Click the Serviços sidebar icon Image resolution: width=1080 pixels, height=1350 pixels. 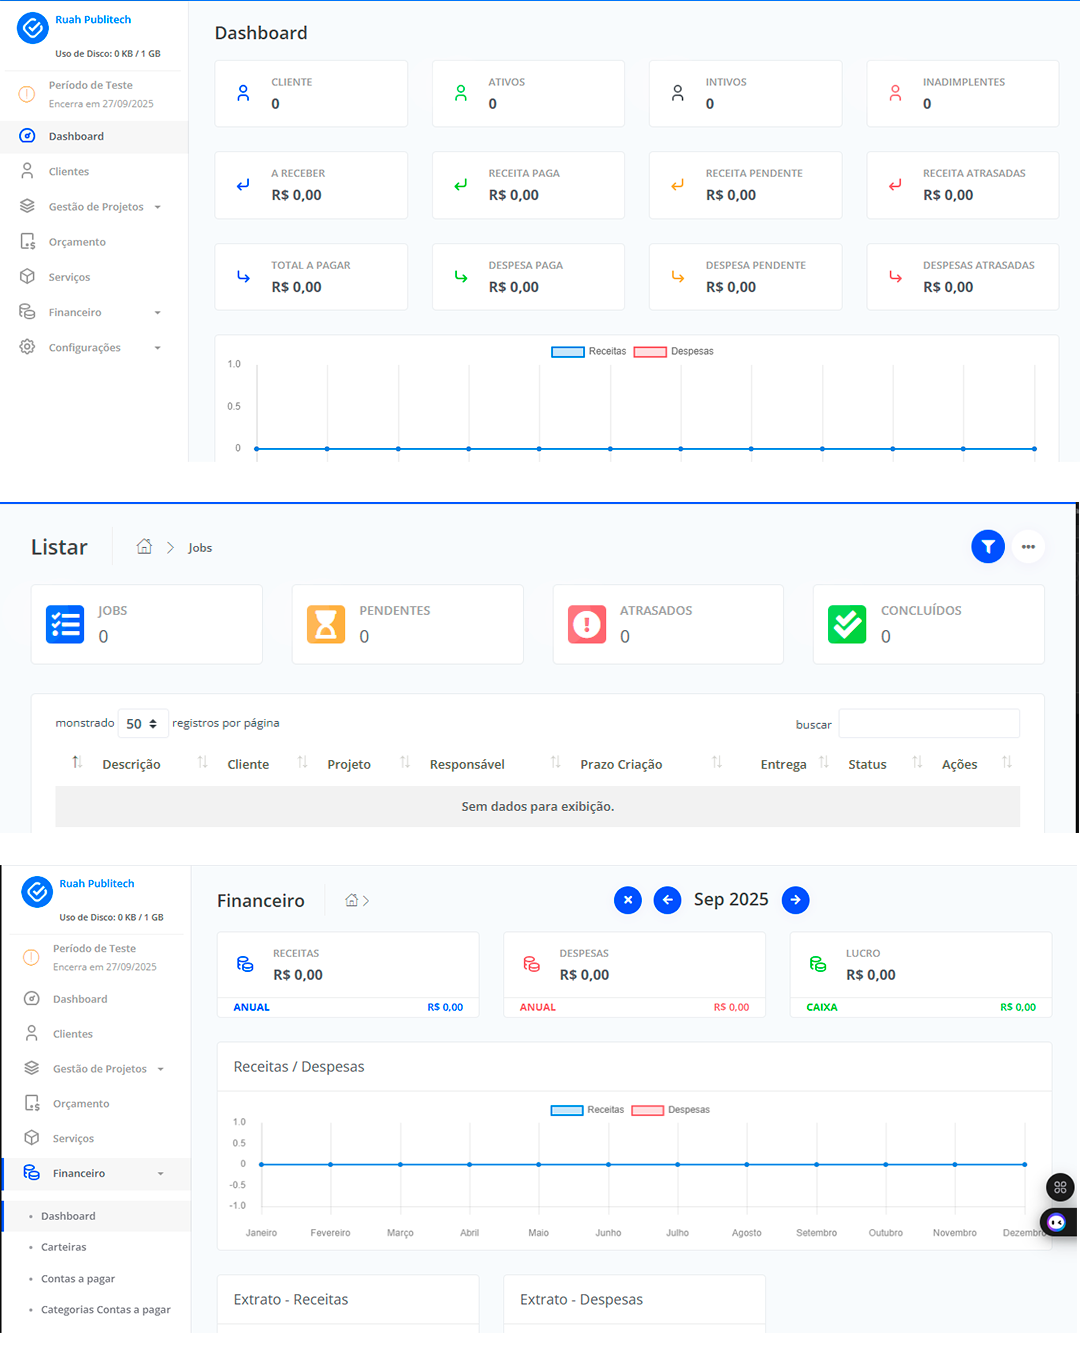27,277
